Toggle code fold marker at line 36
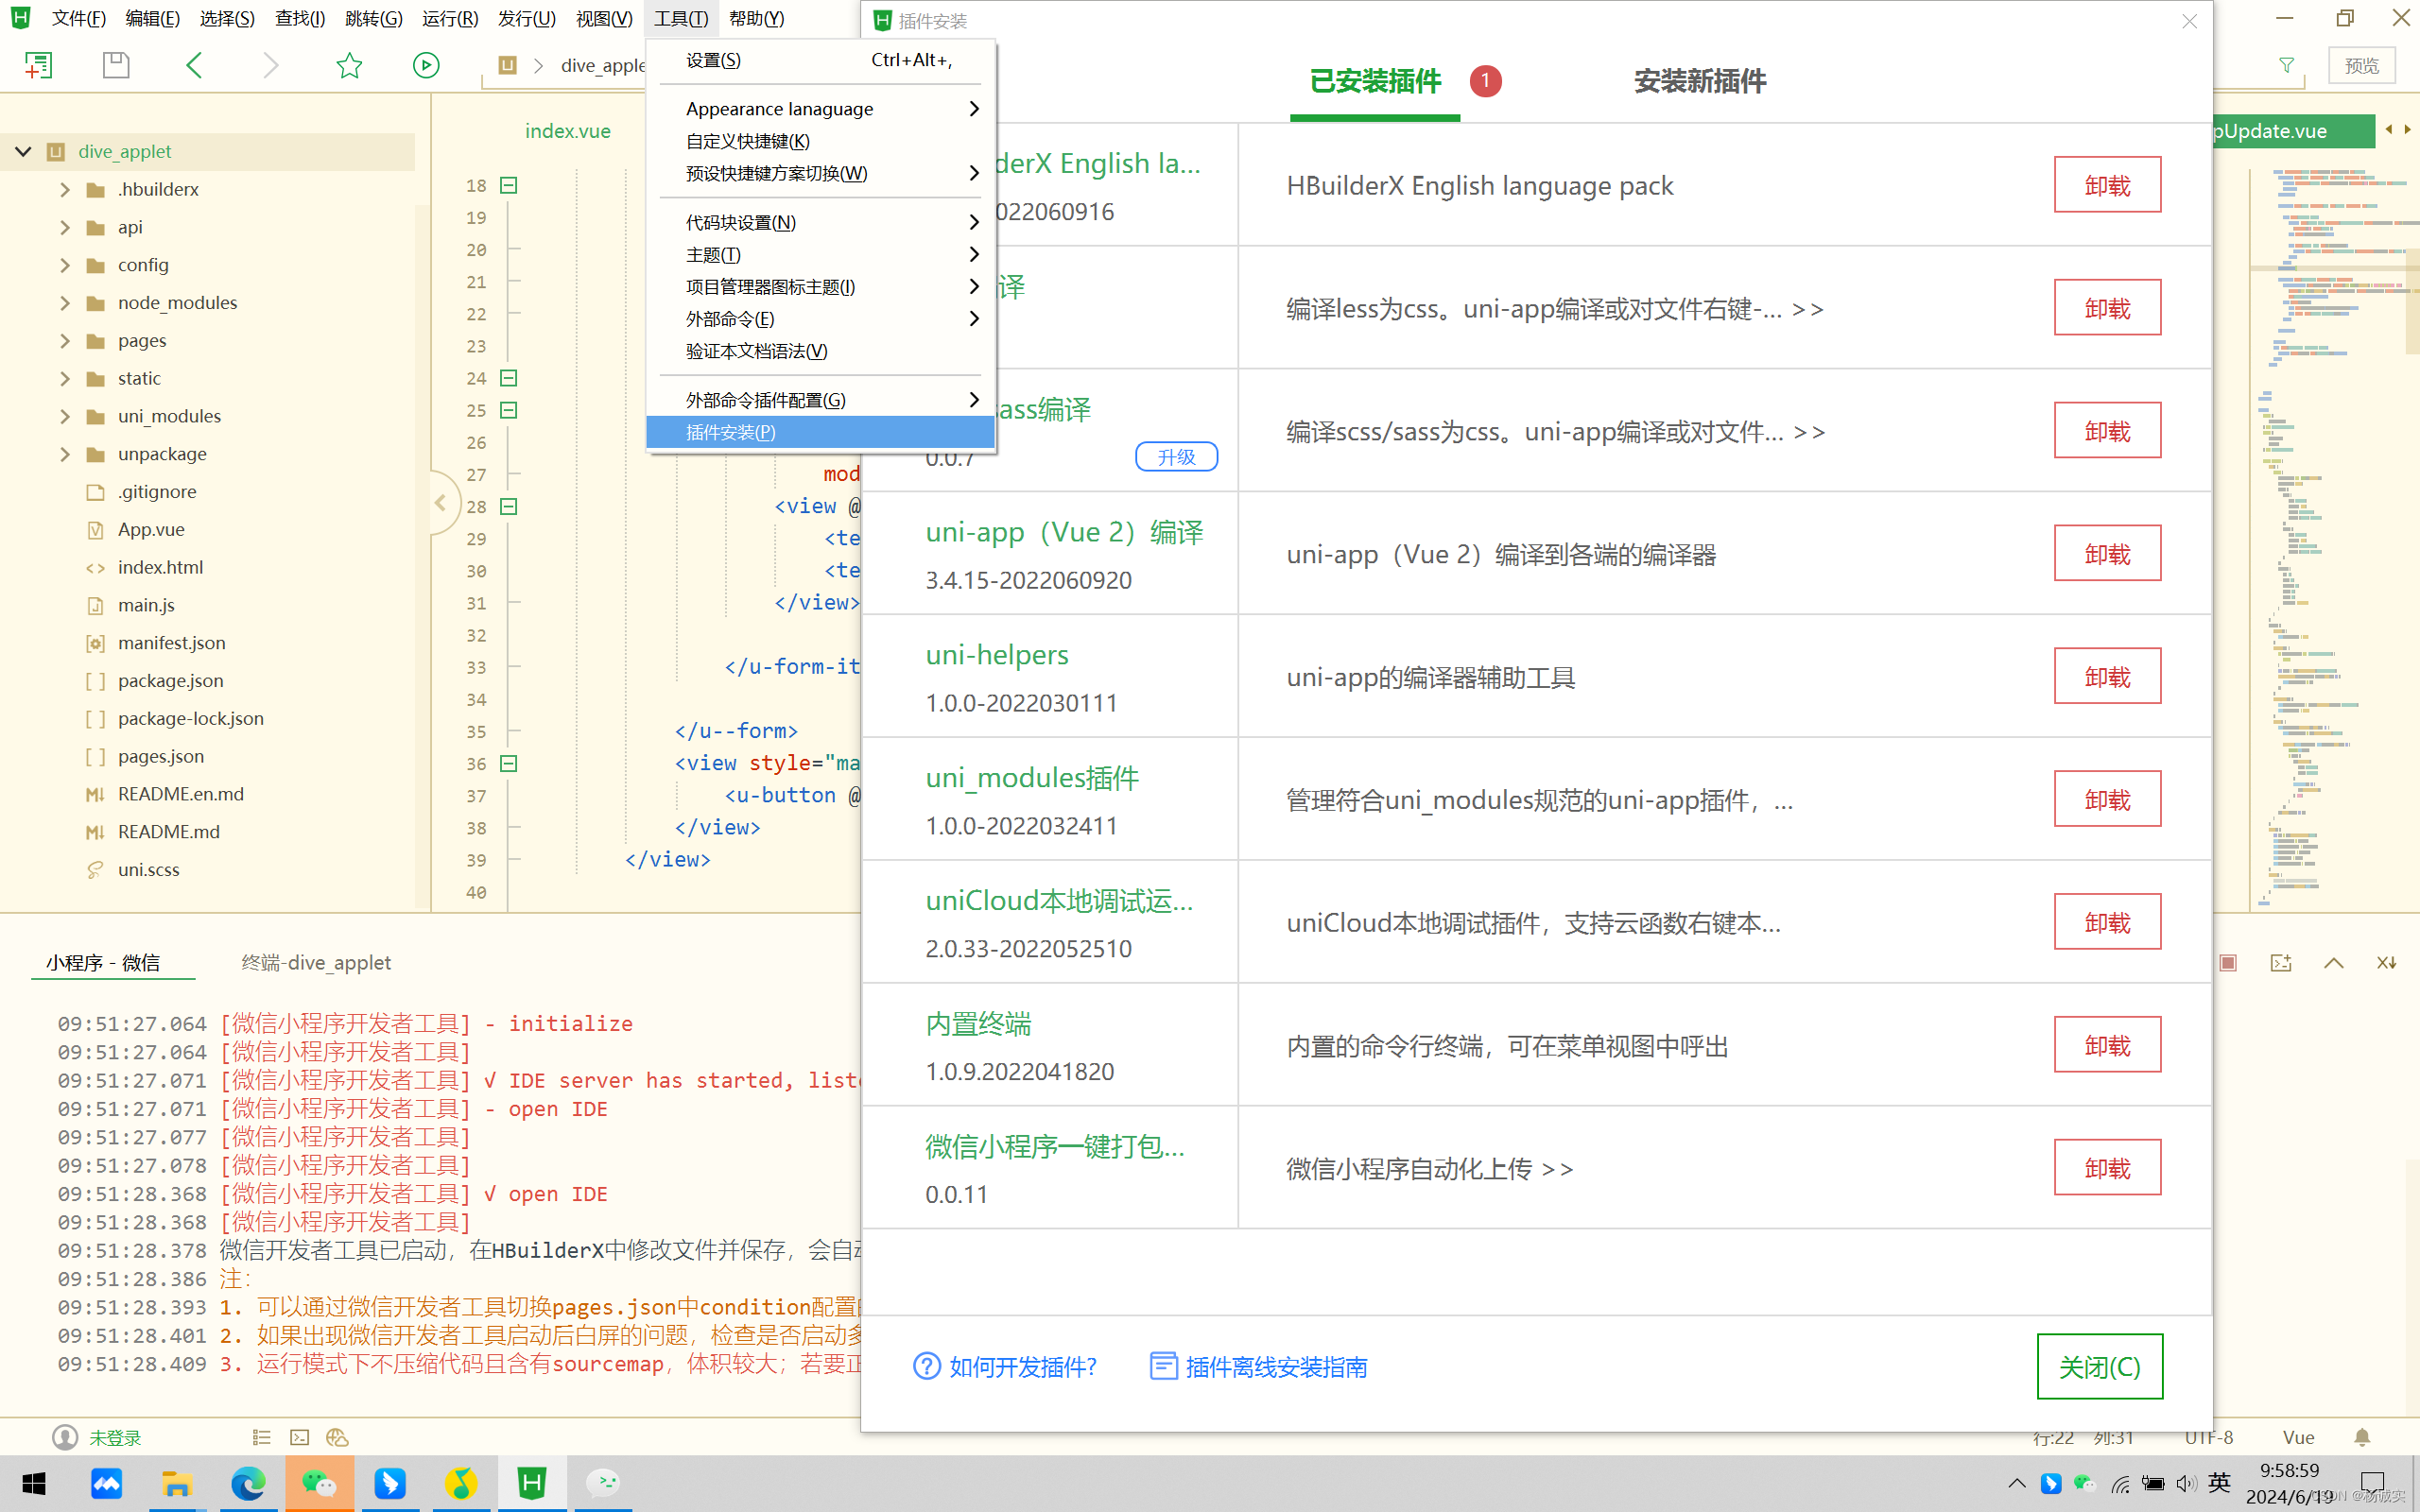The height and width of the screenshot is (1512, 2420). click(508, 764)
